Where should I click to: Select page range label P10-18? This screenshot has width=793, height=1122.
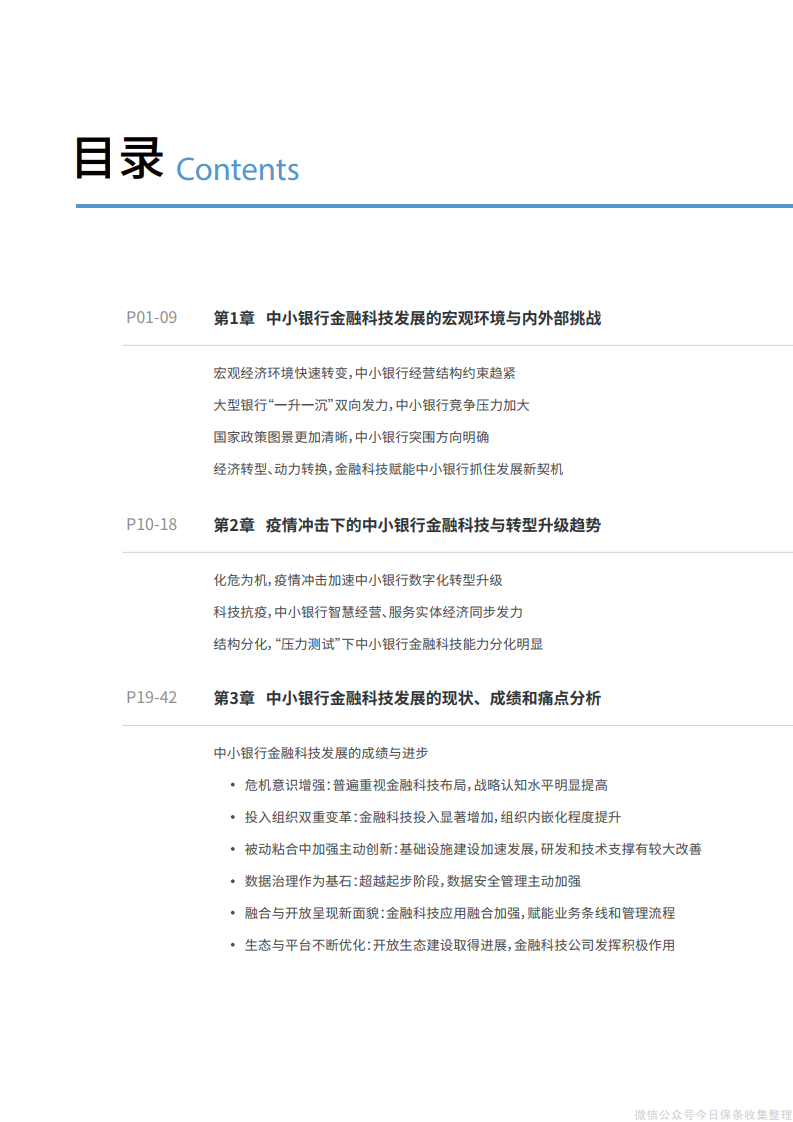coord(151,524)
